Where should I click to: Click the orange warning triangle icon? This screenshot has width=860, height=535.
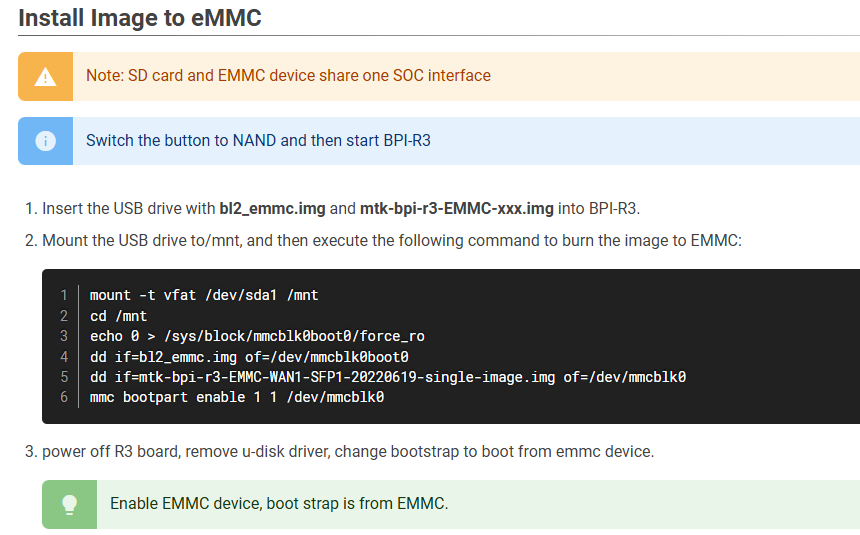point(45,77)
